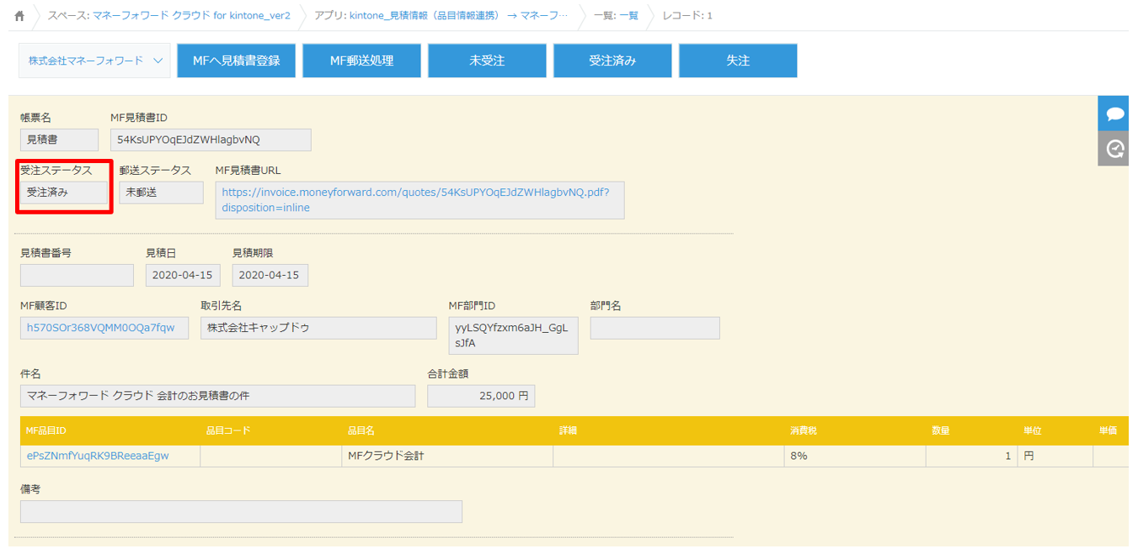Click the MF品目ID column header
Screen dimensions: 1138x554
[x=110, y=431]
